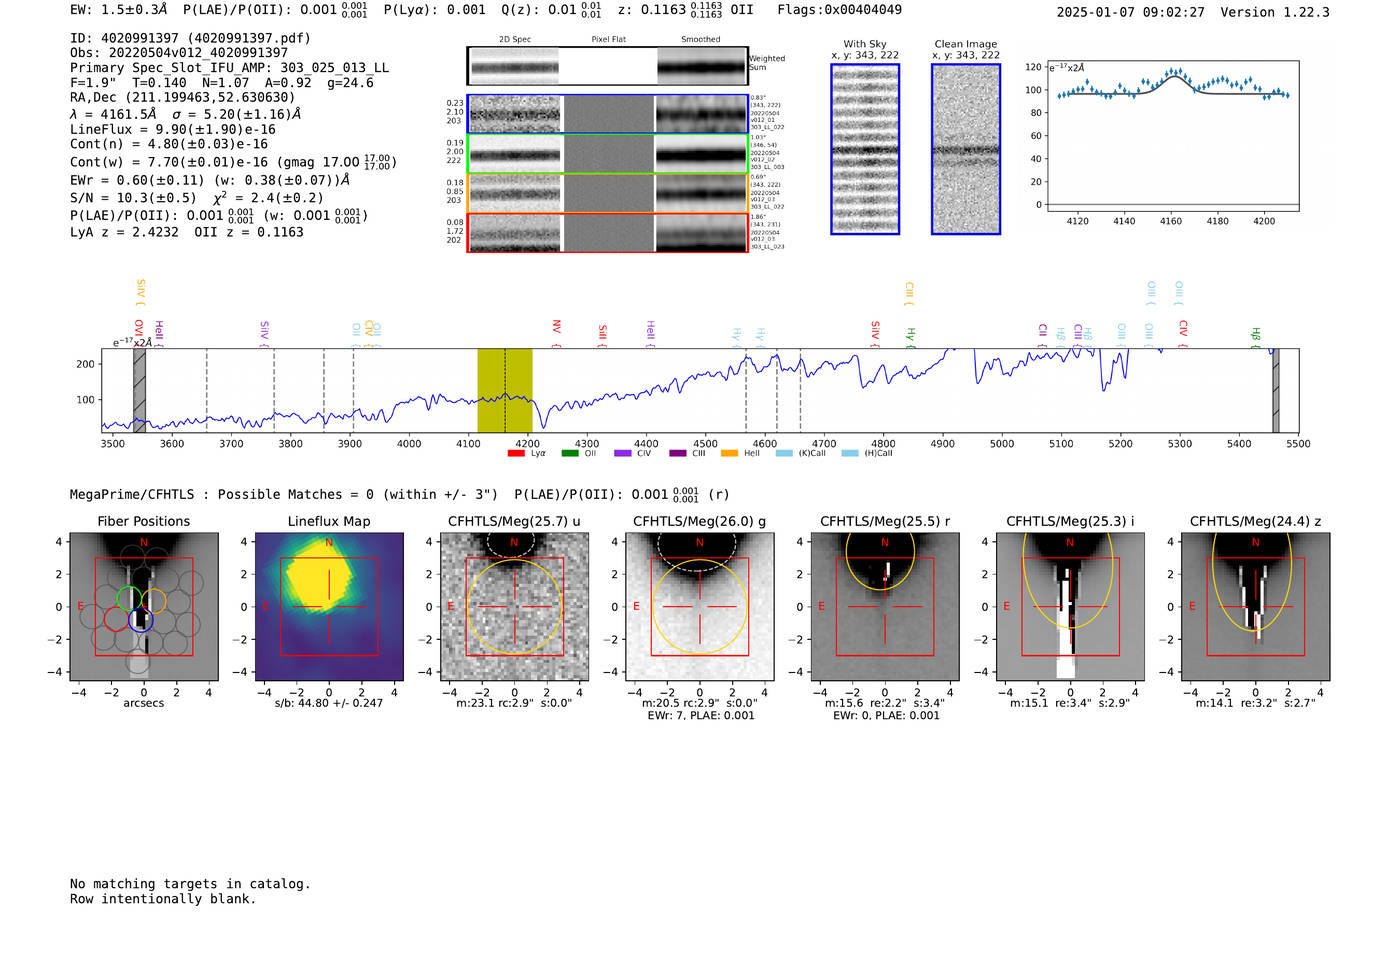Click the Fiber Positions image
Viewport: 1400px width, 953px height.
144,606
